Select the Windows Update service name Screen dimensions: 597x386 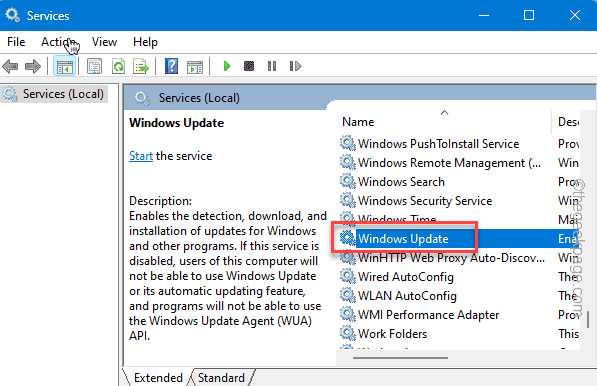point(403,239)
